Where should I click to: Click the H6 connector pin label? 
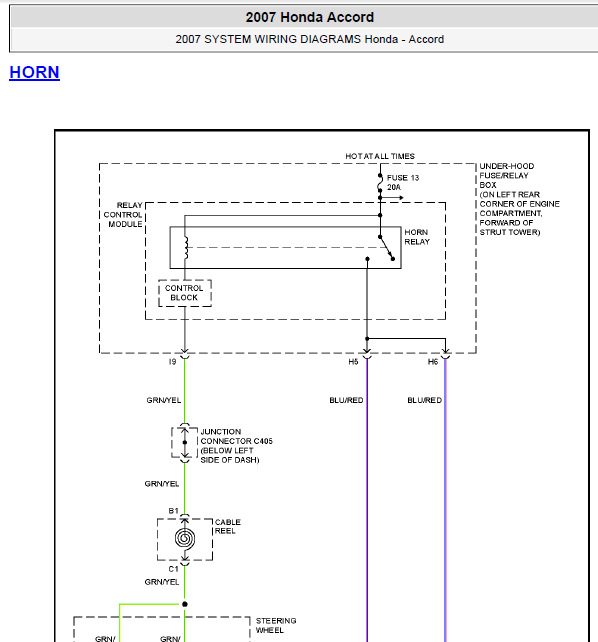[433, 362]
